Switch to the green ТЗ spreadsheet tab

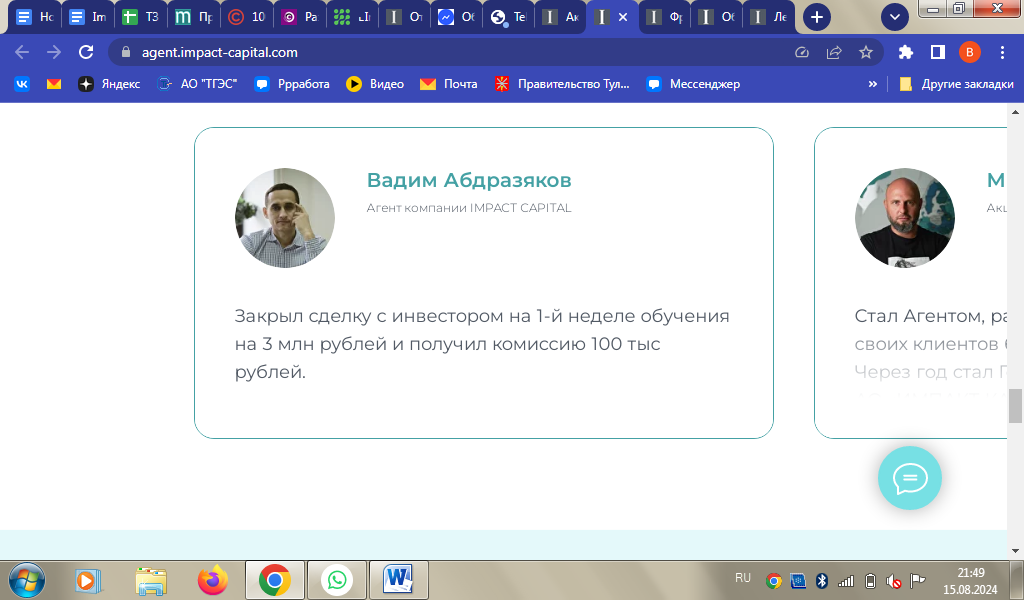(x=140, y=17)
